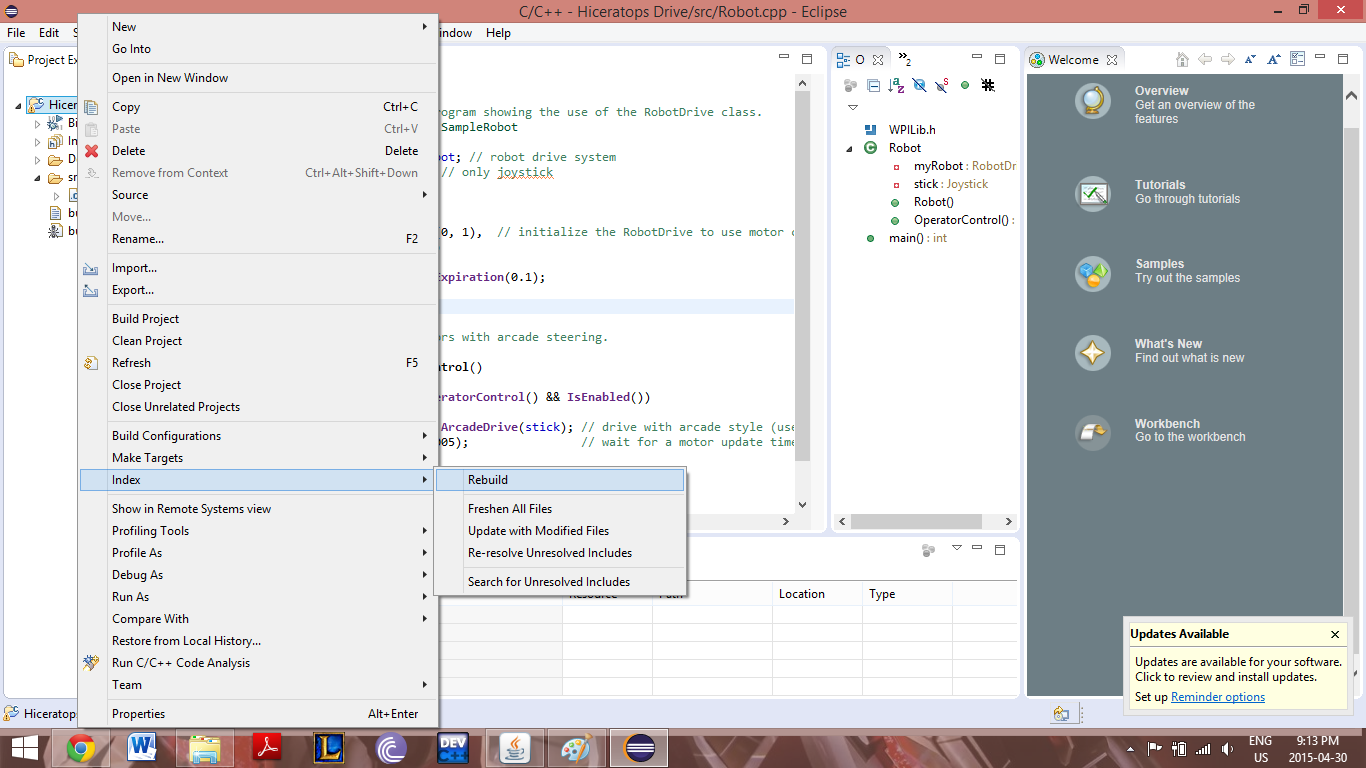
Task: Select Rebuild in the Index submenu
Action: 560,480
